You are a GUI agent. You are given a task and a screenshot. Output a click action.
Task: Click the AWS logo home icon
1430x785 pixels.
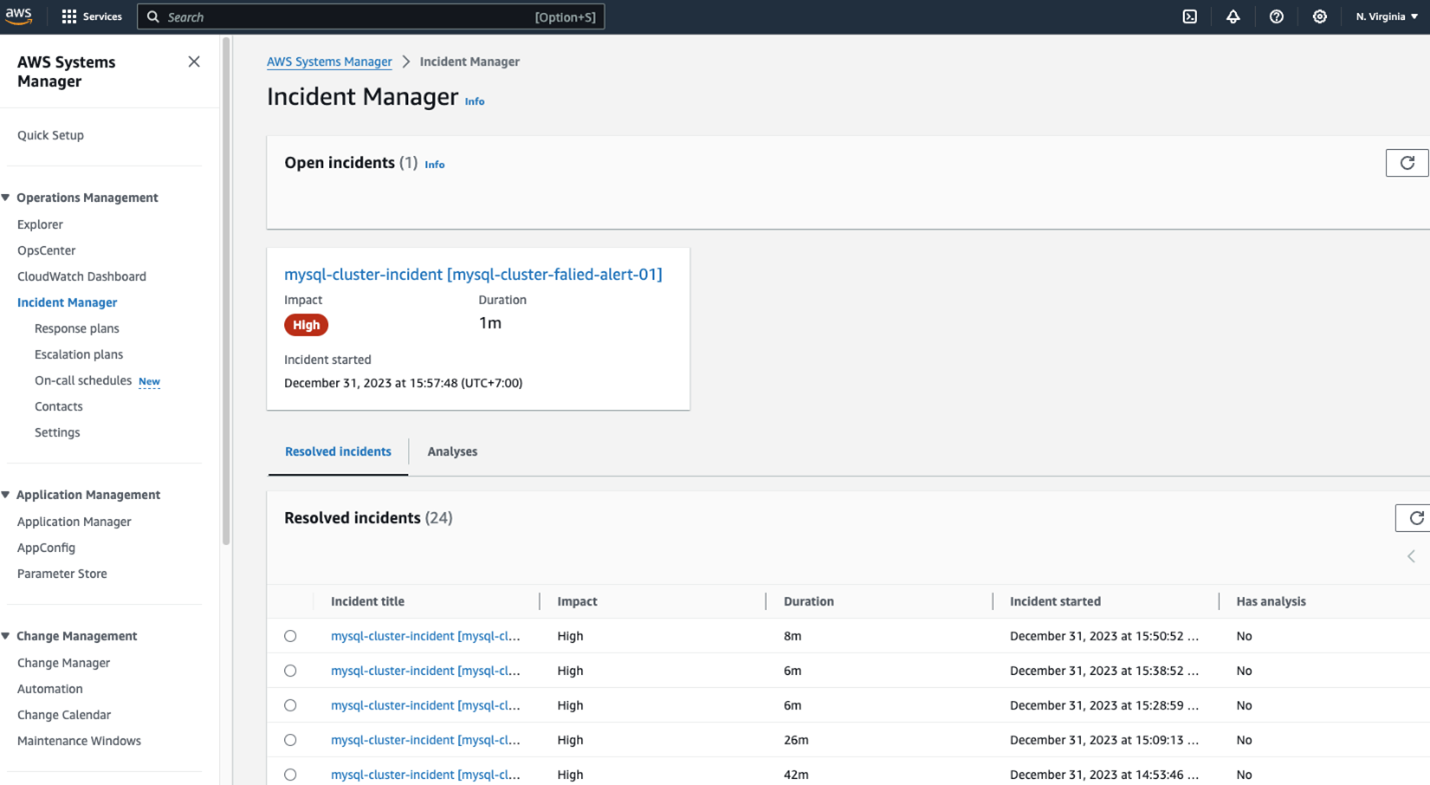(19, 16)
